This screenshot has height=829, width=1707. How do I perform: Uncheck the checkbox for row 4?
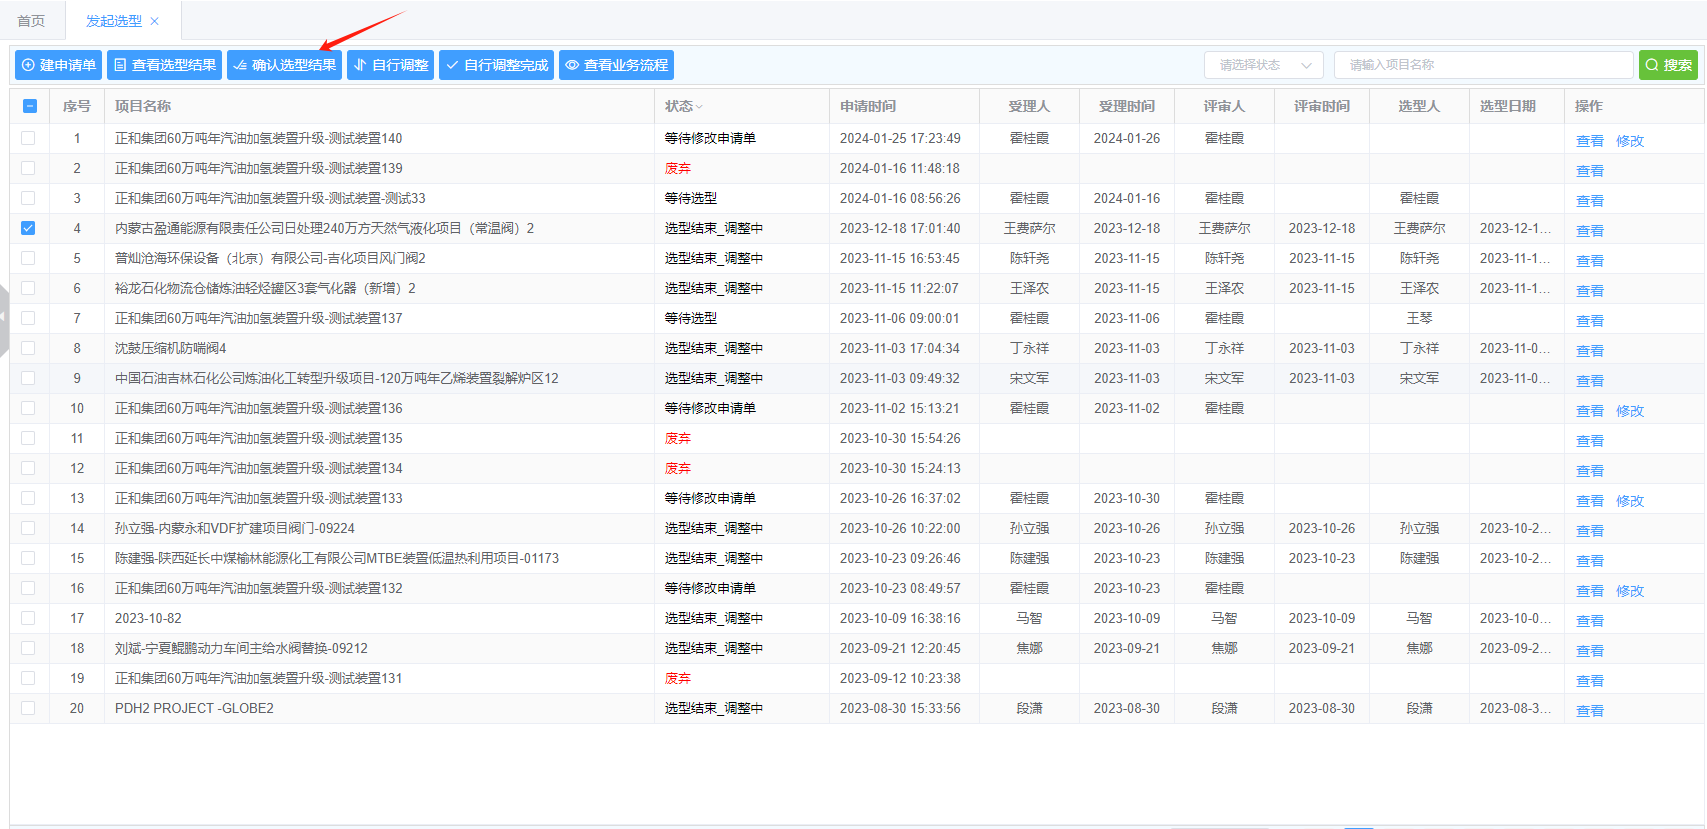tap(28, 228)
